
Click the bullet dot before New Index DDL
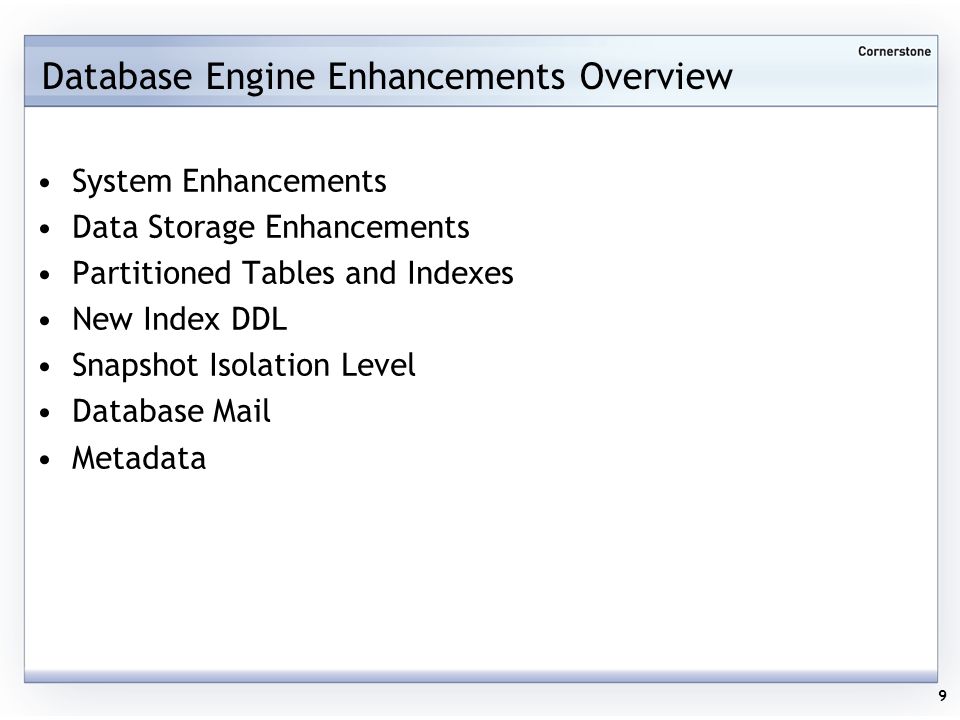tap(44, 321)
